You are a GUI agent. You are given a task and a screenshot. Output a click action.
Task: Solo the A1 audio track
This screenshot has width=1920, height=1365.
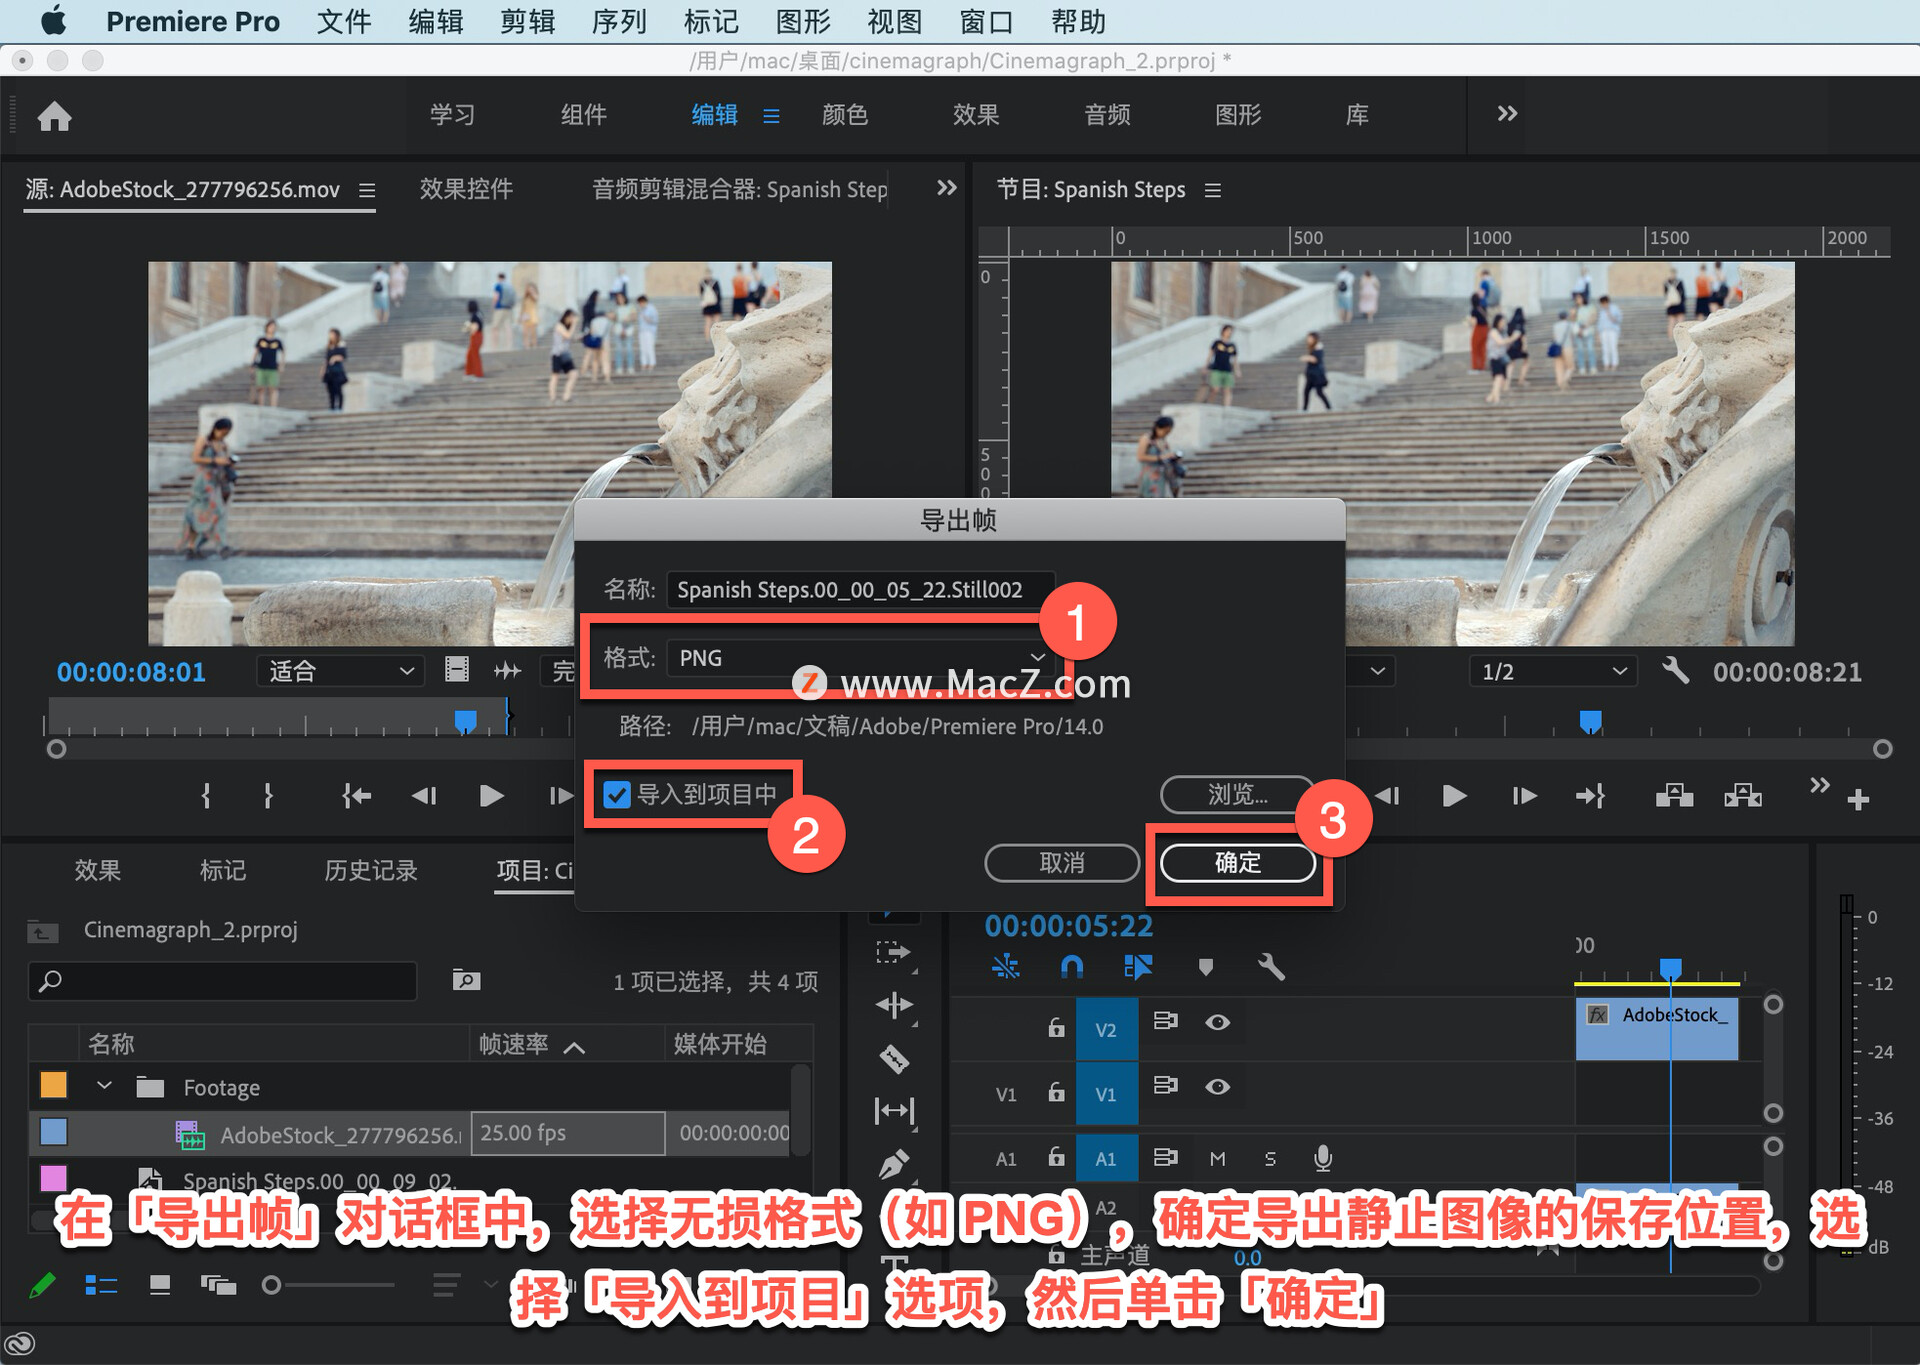tap(1270, 1158)
